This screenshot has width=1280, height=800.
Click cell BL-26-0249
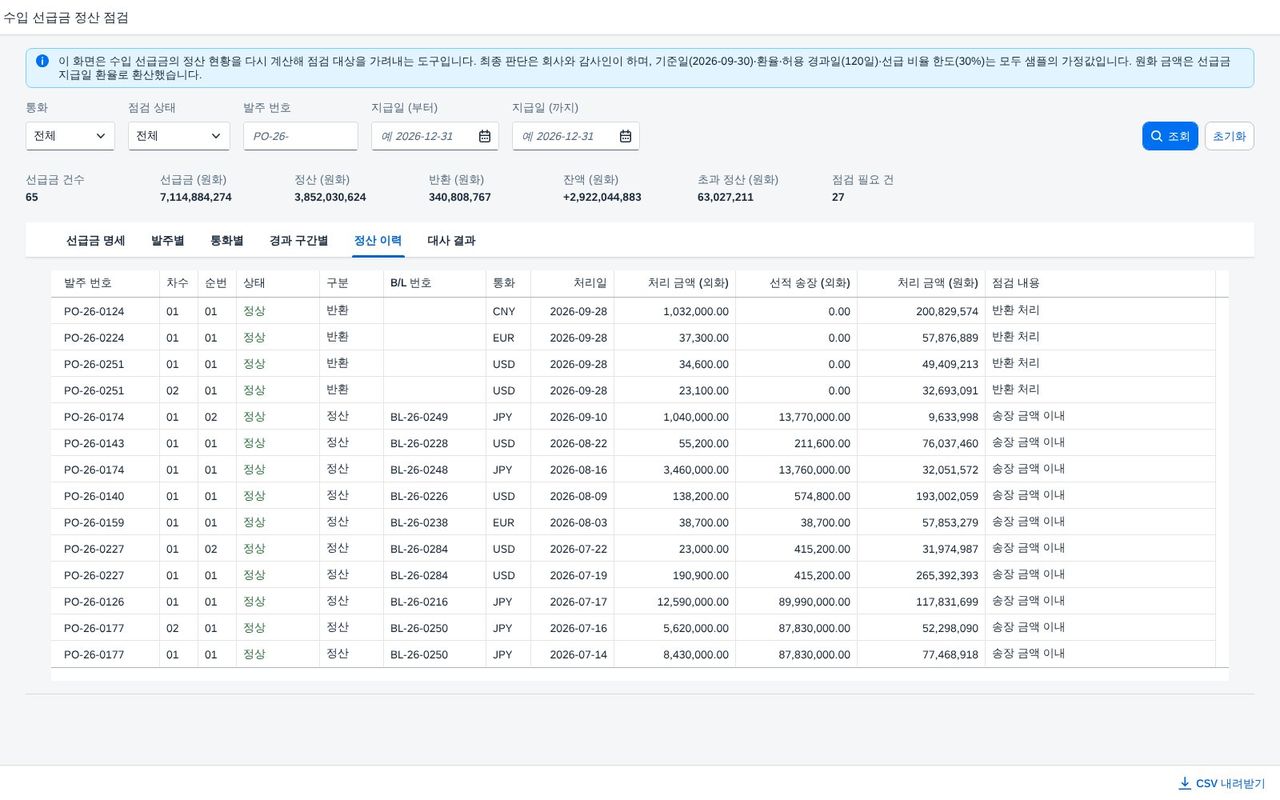tap(419, 417)
